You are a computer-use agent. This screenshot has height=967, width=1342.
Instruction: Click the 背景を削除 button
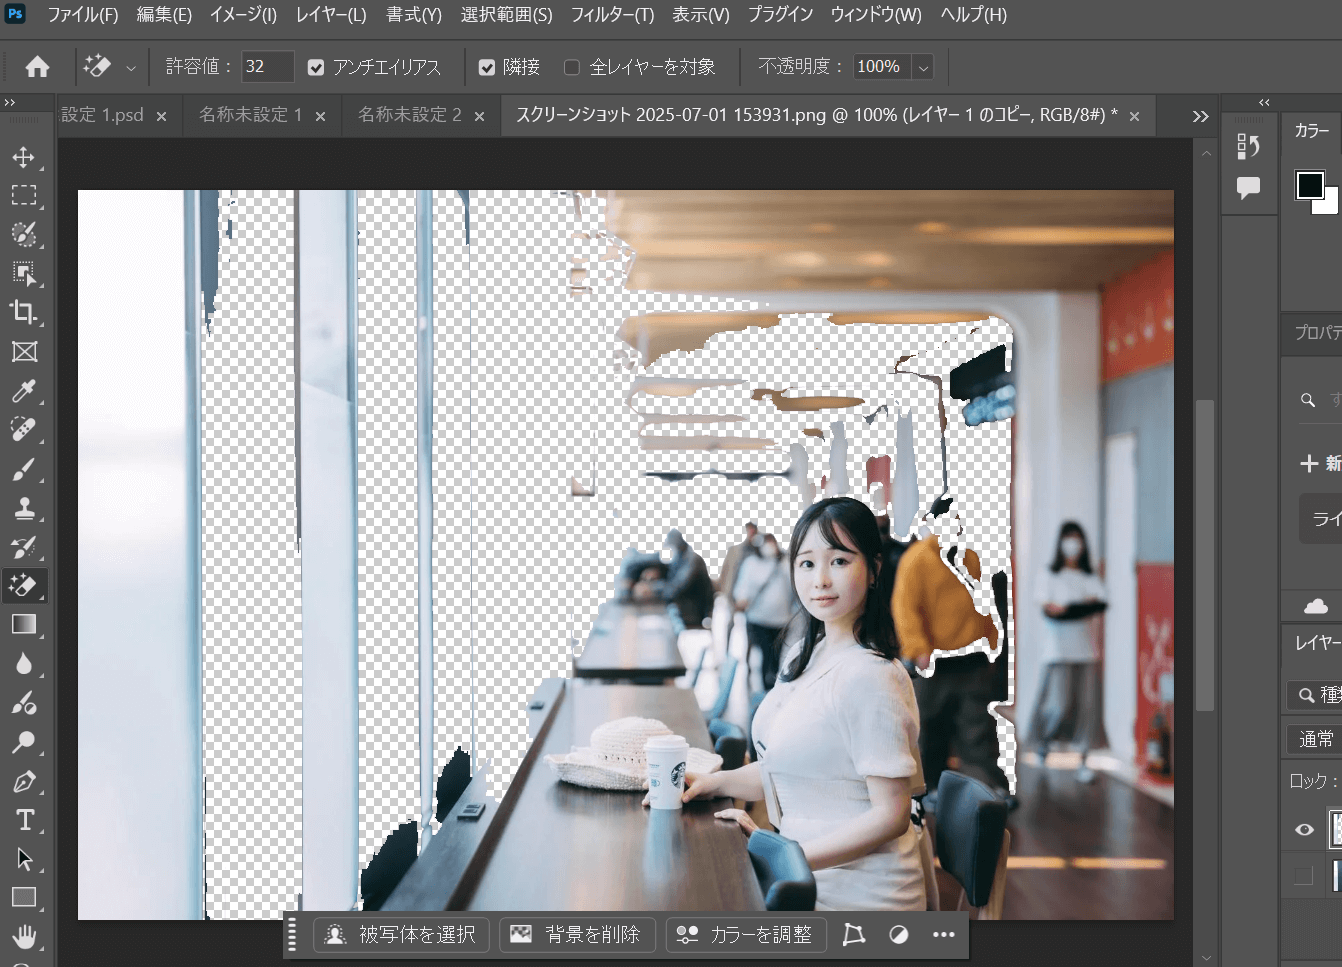pos(576,934)
